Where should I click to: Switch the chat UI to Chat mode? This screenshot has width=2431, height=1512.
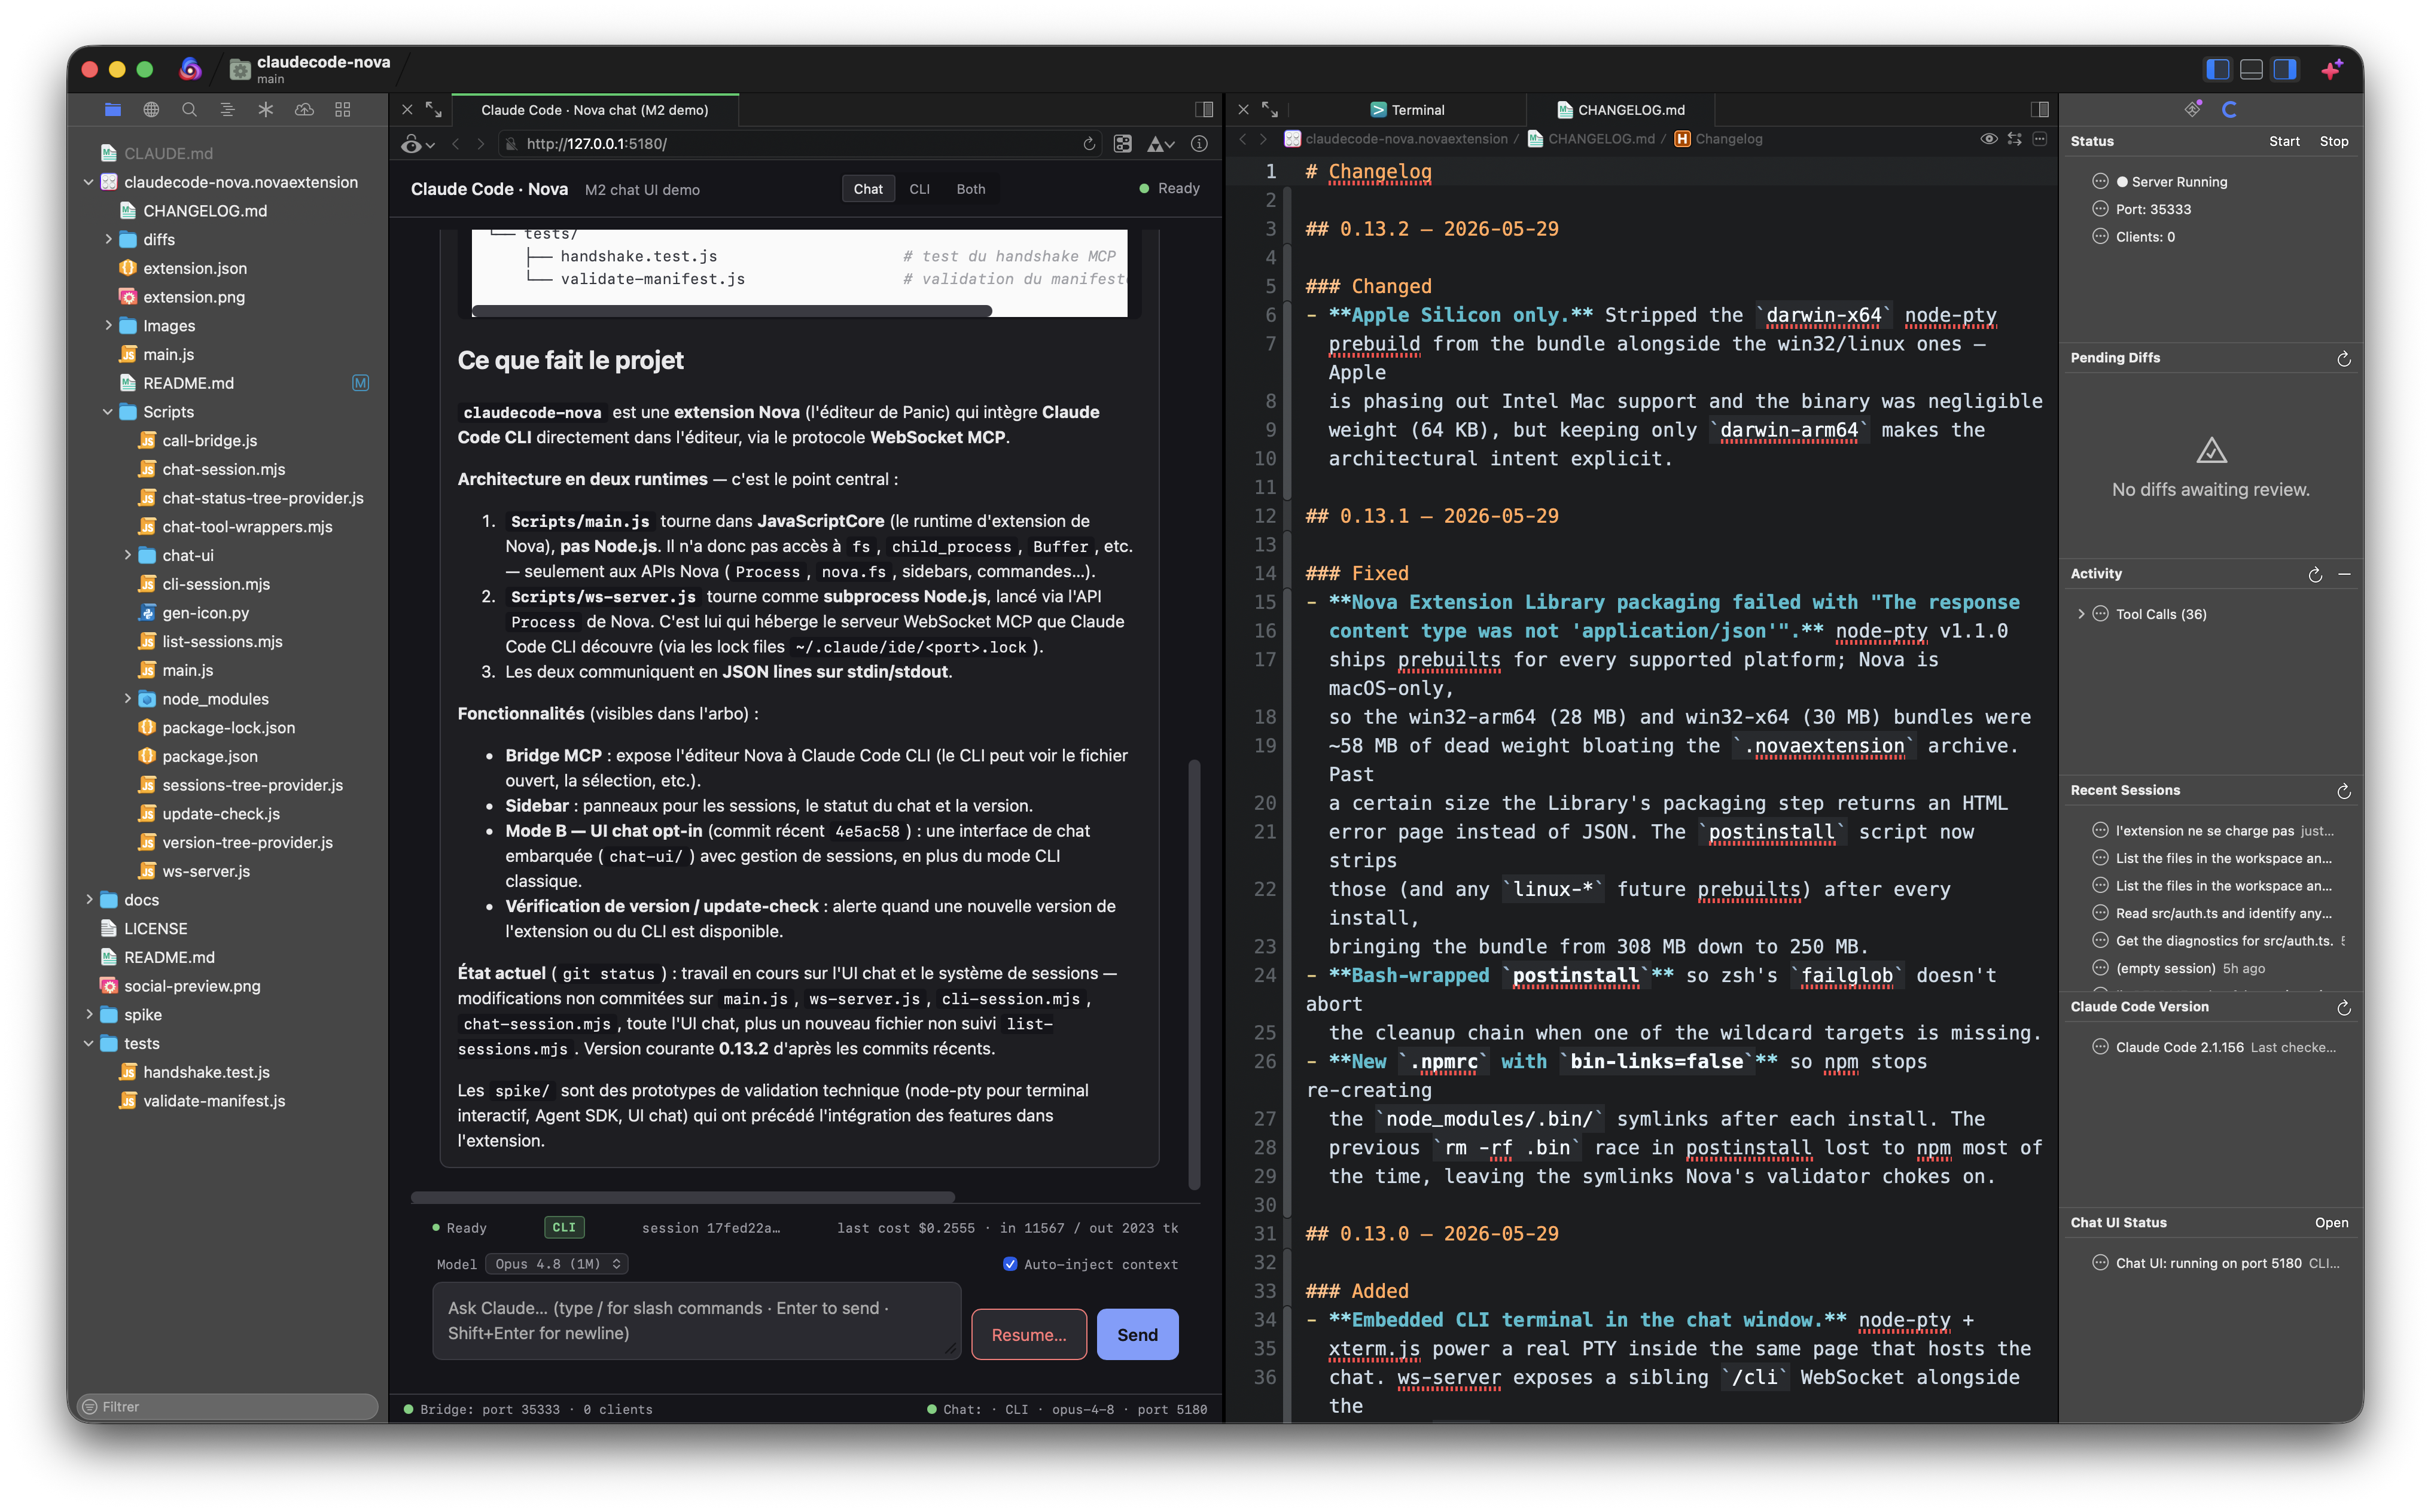click(867, 189)
